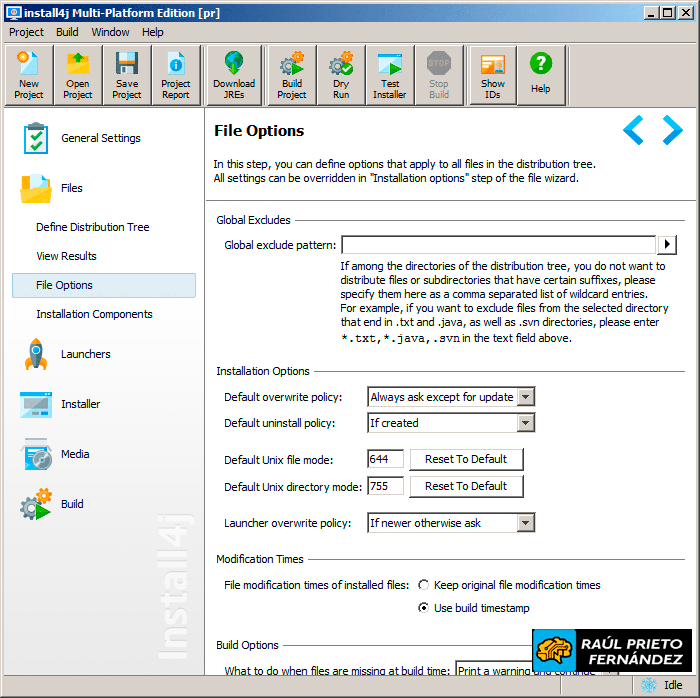This screenshot has height=698, width=700.
Task: Start Build Project from the toolbar
Action: pos(292,75)
